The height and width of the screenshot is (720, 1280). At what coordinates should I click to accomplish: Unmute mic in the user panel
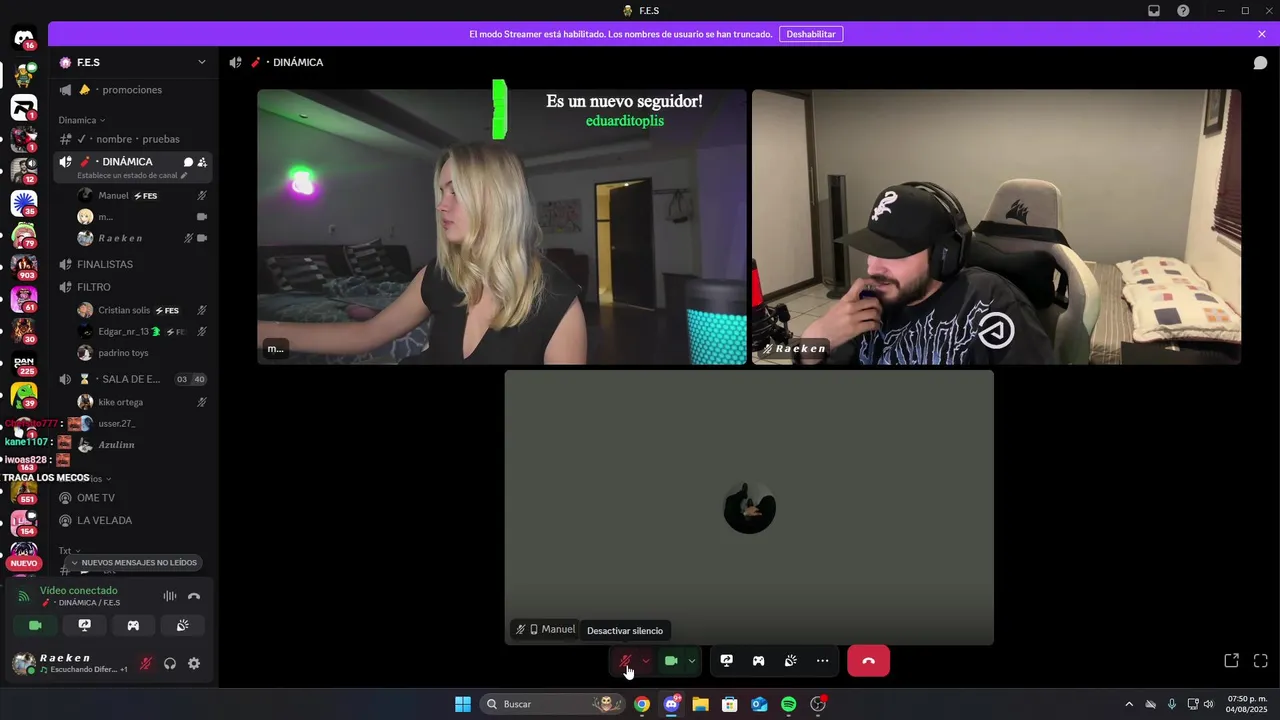[146, 664]
